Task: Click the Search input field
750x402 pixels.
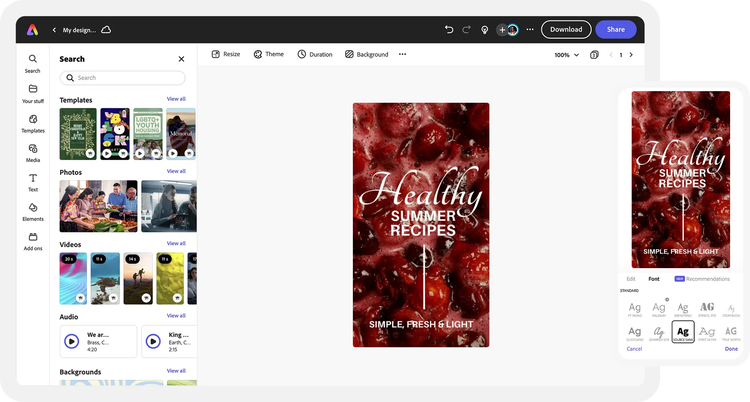Action: tap(122, 78)
